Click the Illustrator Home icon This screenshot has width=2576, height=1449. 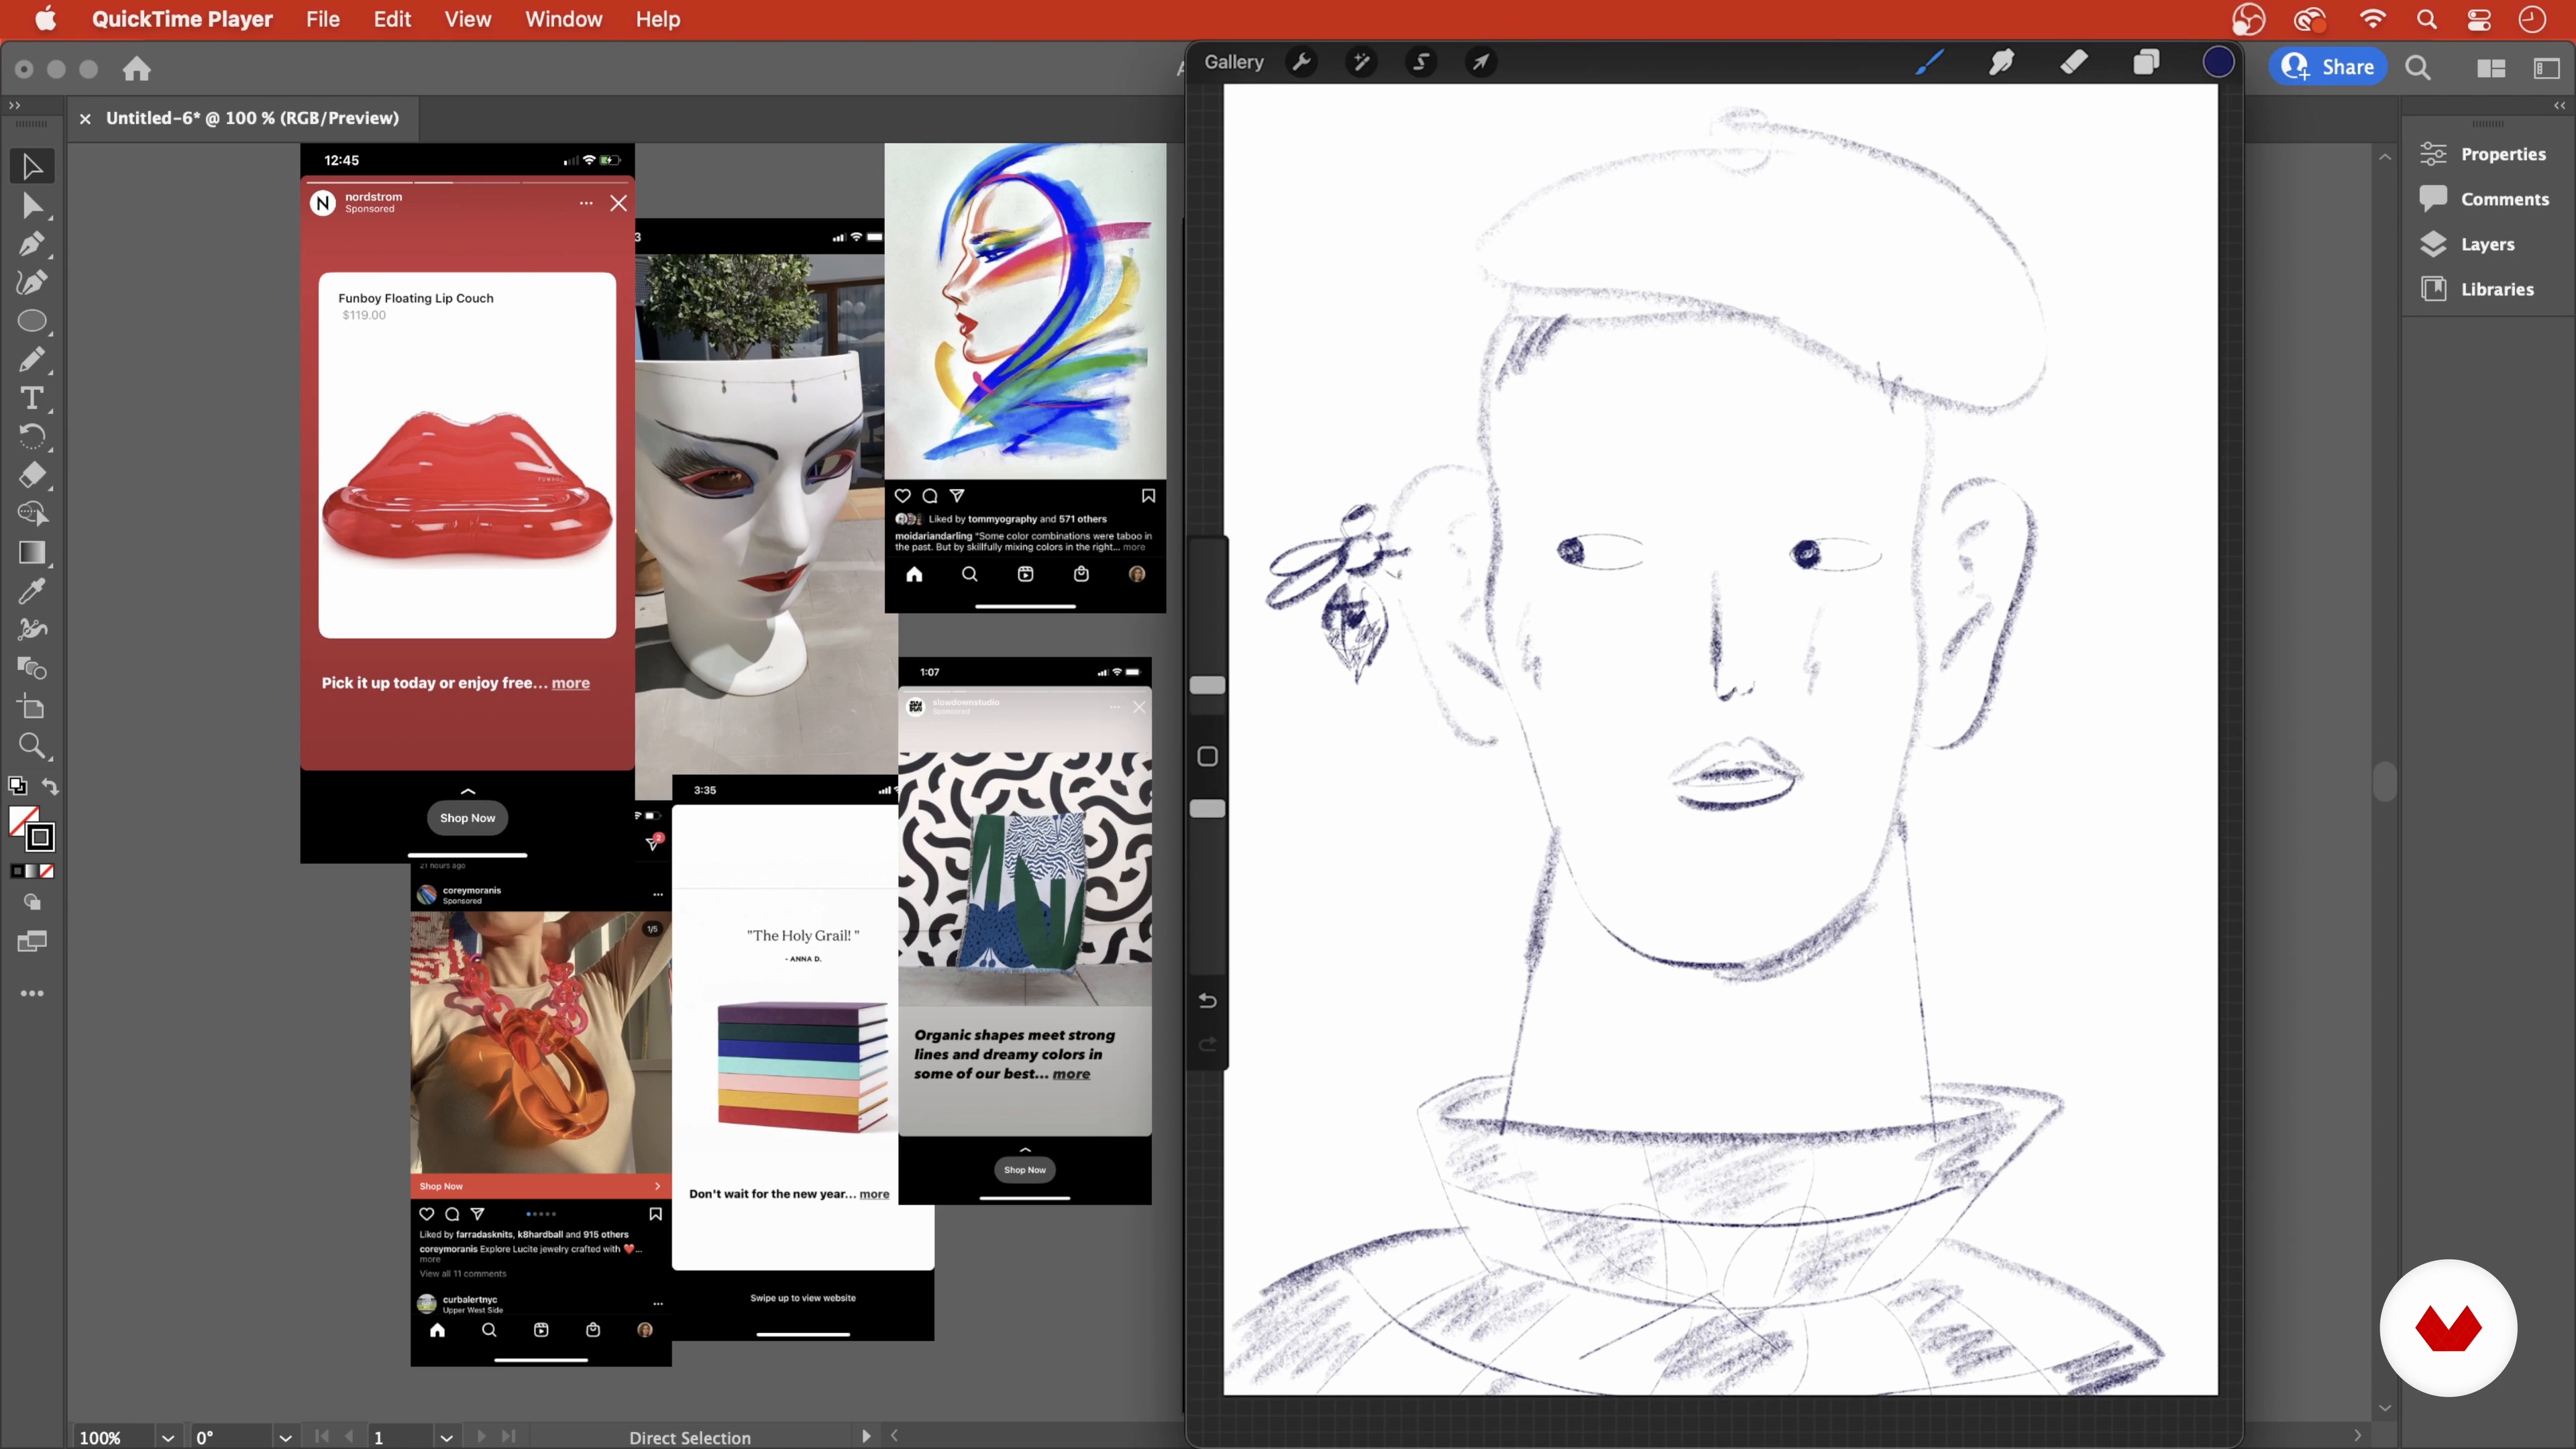[137, 69]
